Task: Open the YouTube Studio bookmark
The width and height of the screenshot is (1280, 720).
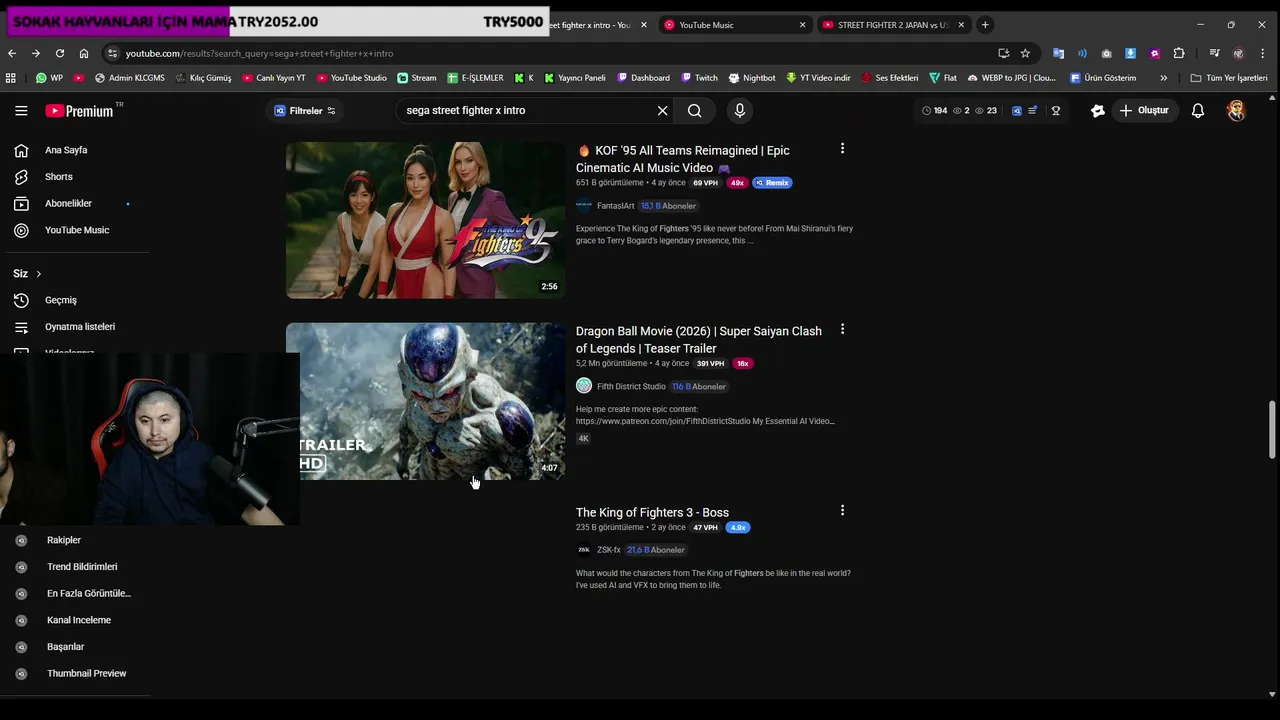Action: tap(351, 78)
